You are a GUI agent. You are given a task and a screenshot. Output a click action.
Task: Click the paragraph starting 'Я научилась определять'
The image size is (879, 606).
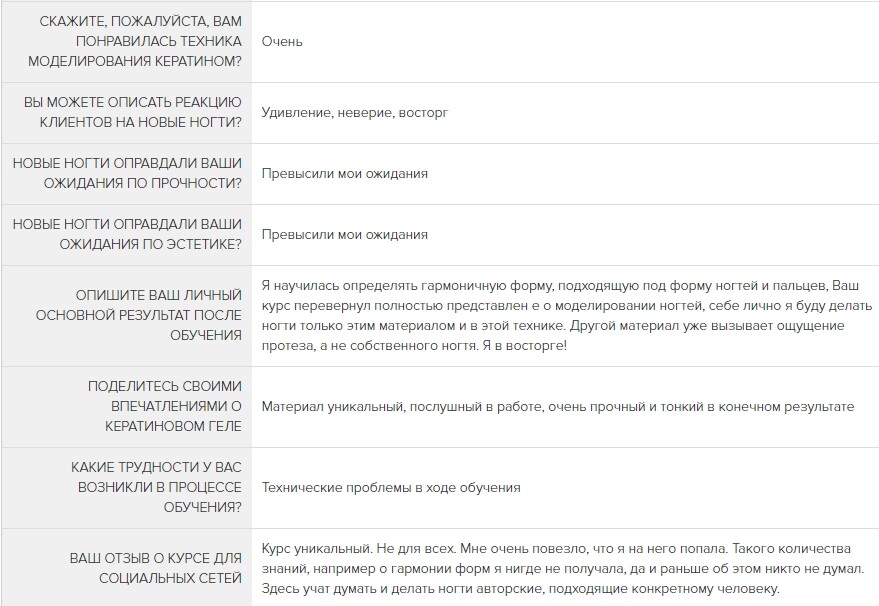pos(567,316)
